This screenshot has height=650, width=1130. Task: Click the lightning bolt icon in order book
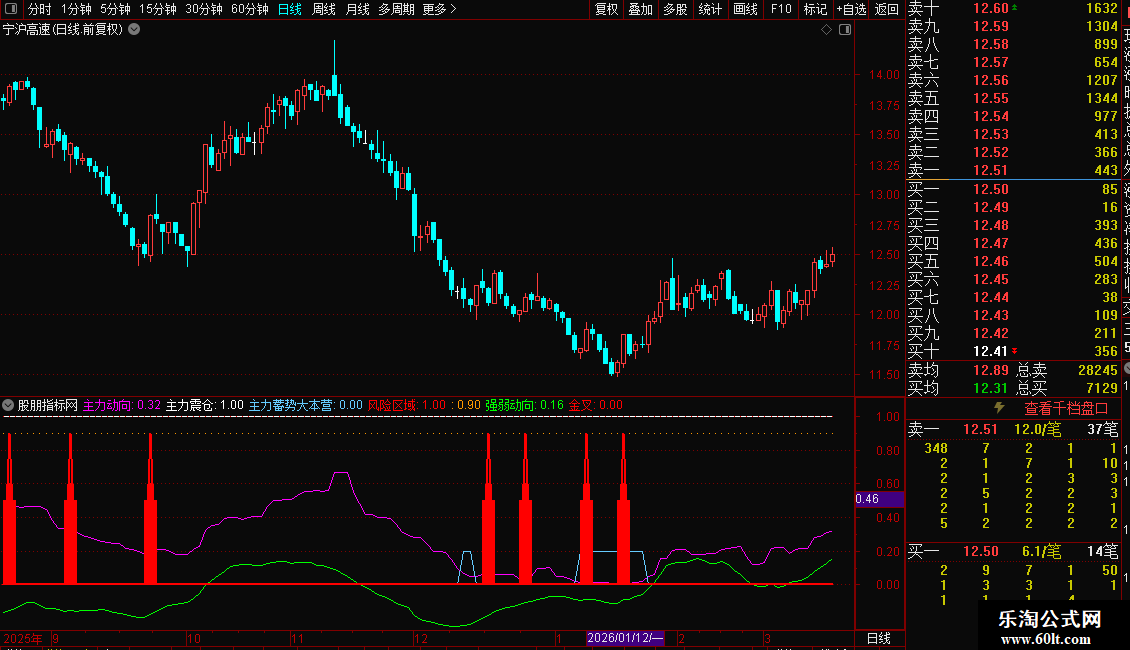click(x=998, y=408)
